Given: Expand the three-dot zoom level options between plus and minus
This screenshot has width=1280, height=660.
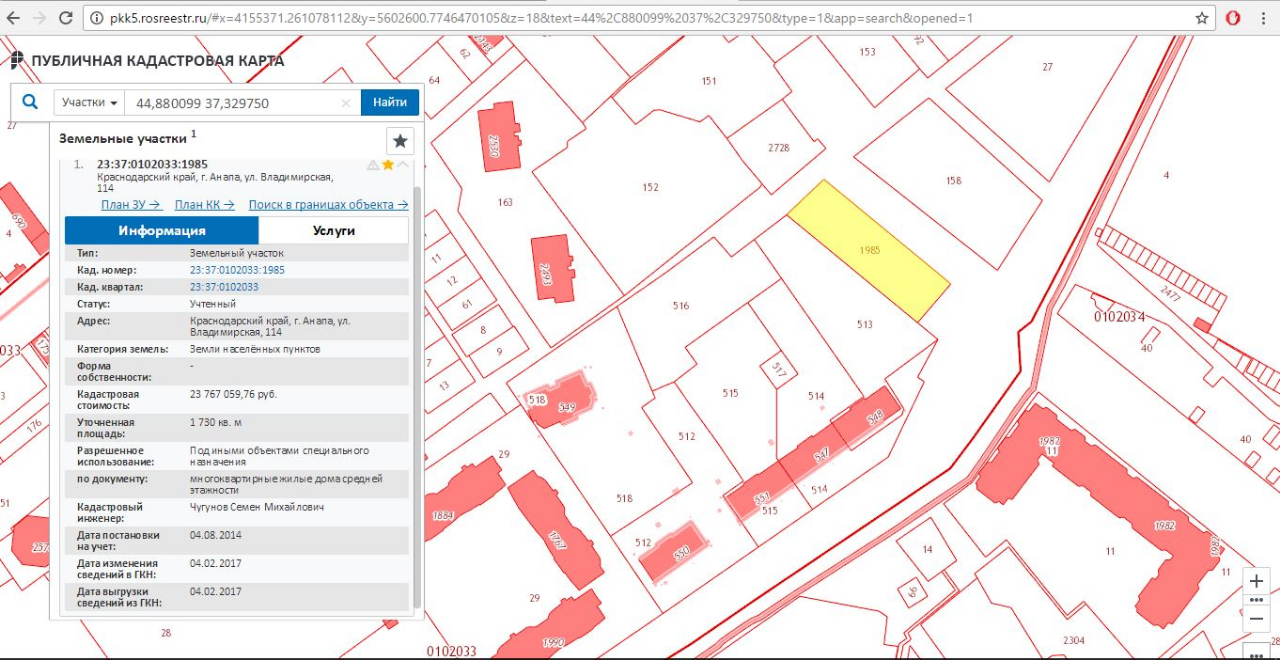Looking at the screenshot, I should point(1256,600).
